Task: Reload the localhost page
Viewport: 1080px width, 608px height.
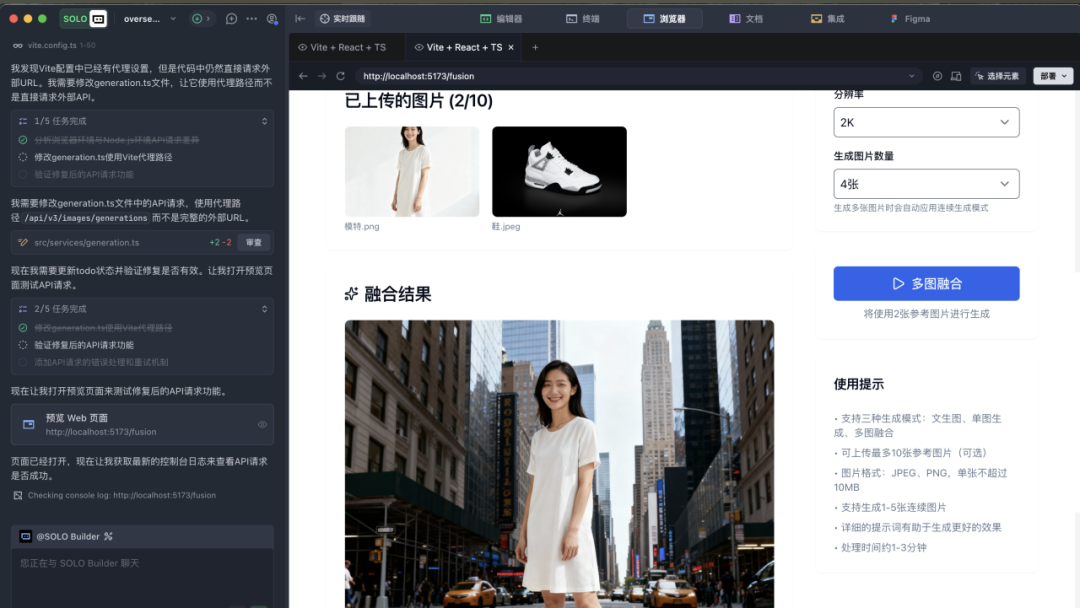Action: [x=340, y=76]
